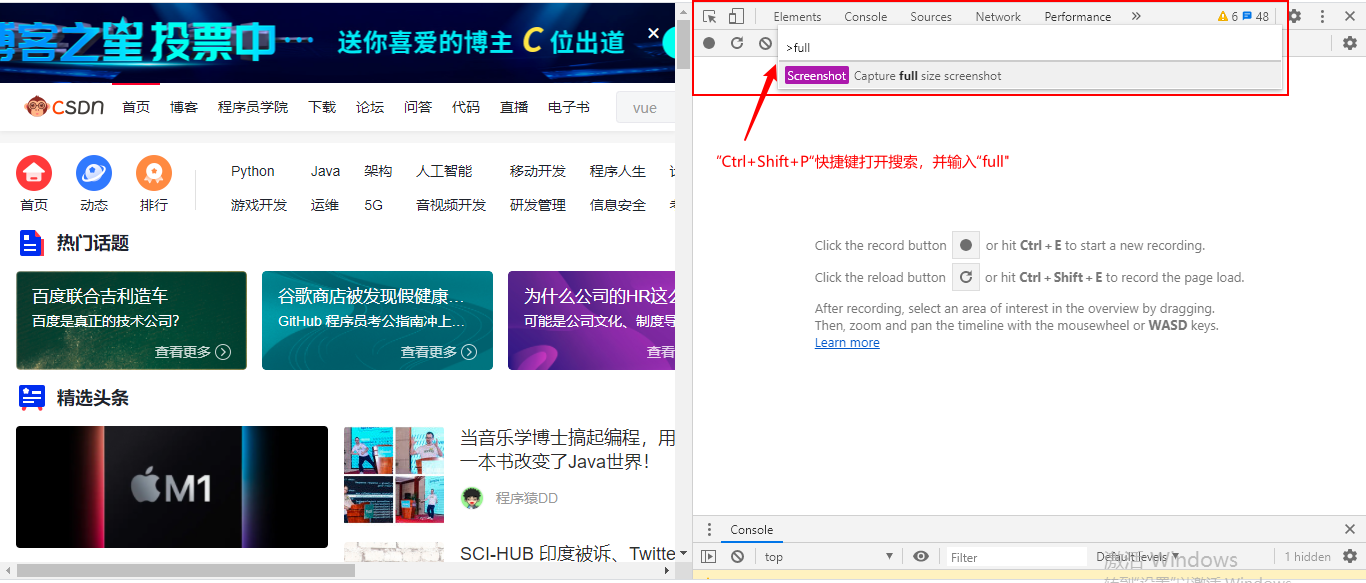Open the 人工智能 category link
The image size is (1366, 583).
point(444,171)
